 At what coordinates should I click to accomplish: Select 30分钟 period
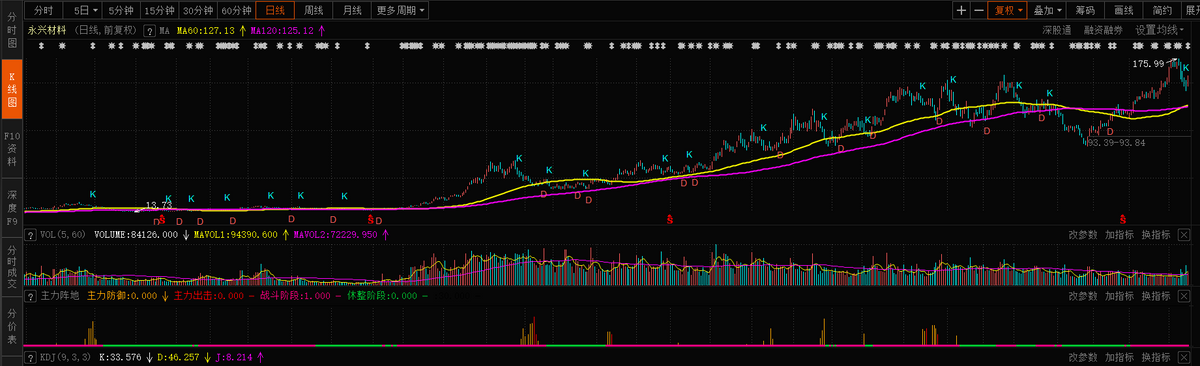pos(198,10)
